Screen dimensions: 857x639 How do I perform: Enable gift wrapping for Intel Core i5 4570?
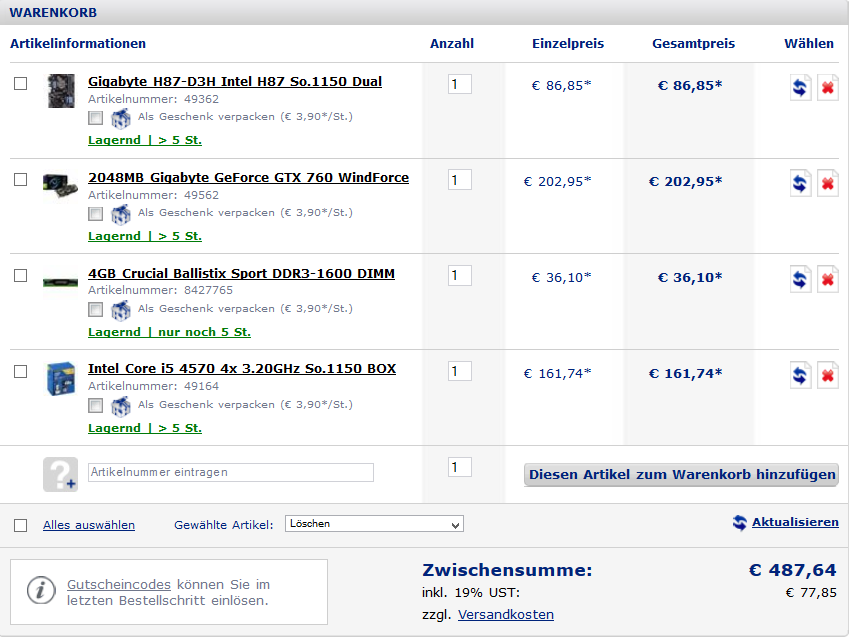(96, 406)
